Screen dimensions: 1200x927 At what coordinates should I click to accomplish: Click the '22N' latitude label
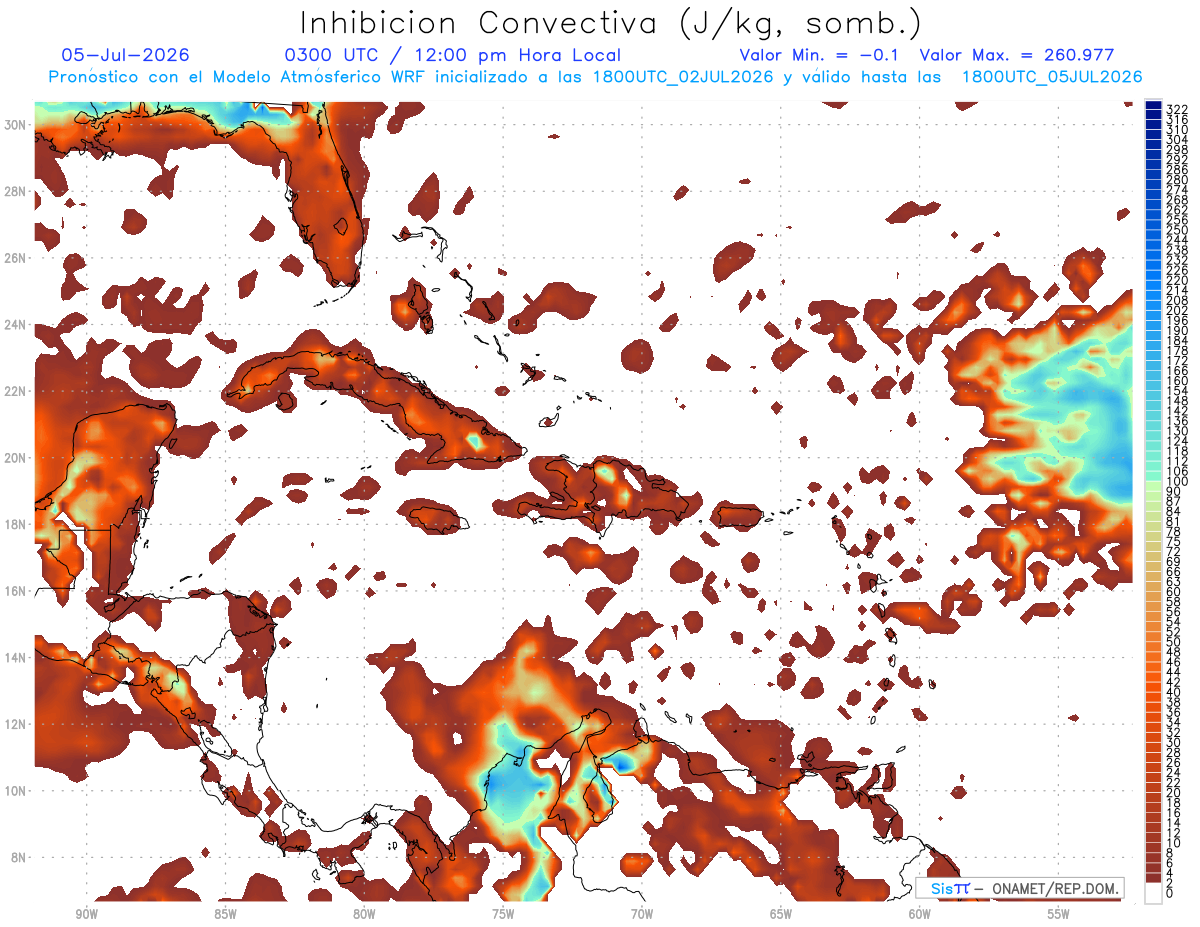tap(15, 391)
